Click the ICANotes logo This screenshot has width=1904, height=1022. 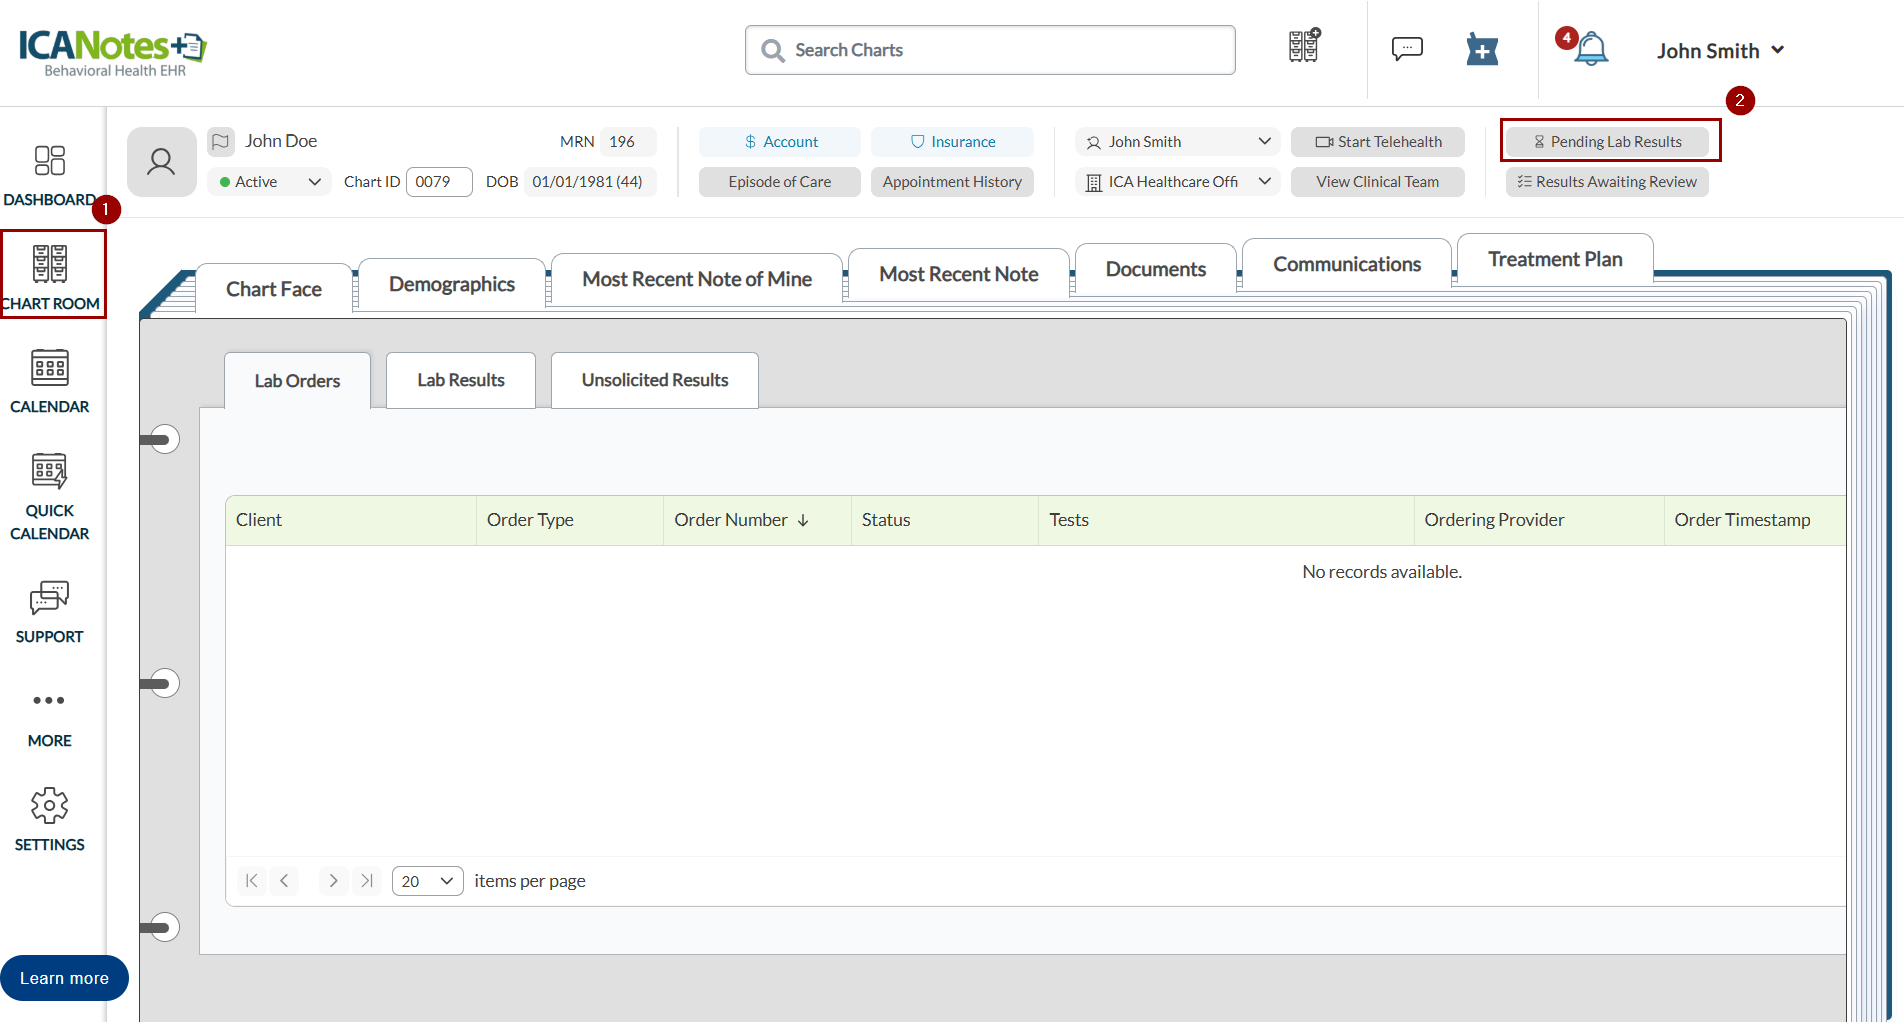click(112, 52)
